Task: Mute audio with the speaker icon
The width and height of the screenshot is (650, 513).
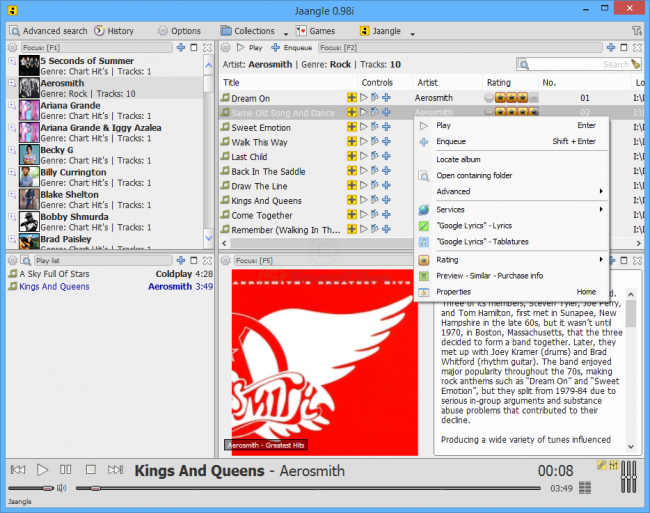Action: click(x=62, y=488)
